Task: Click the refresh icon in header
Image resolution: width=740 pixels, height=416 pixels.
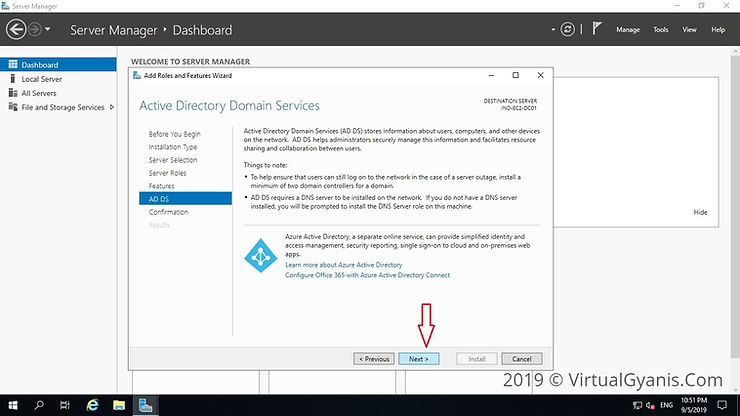Action: click(x=567, y=29)
